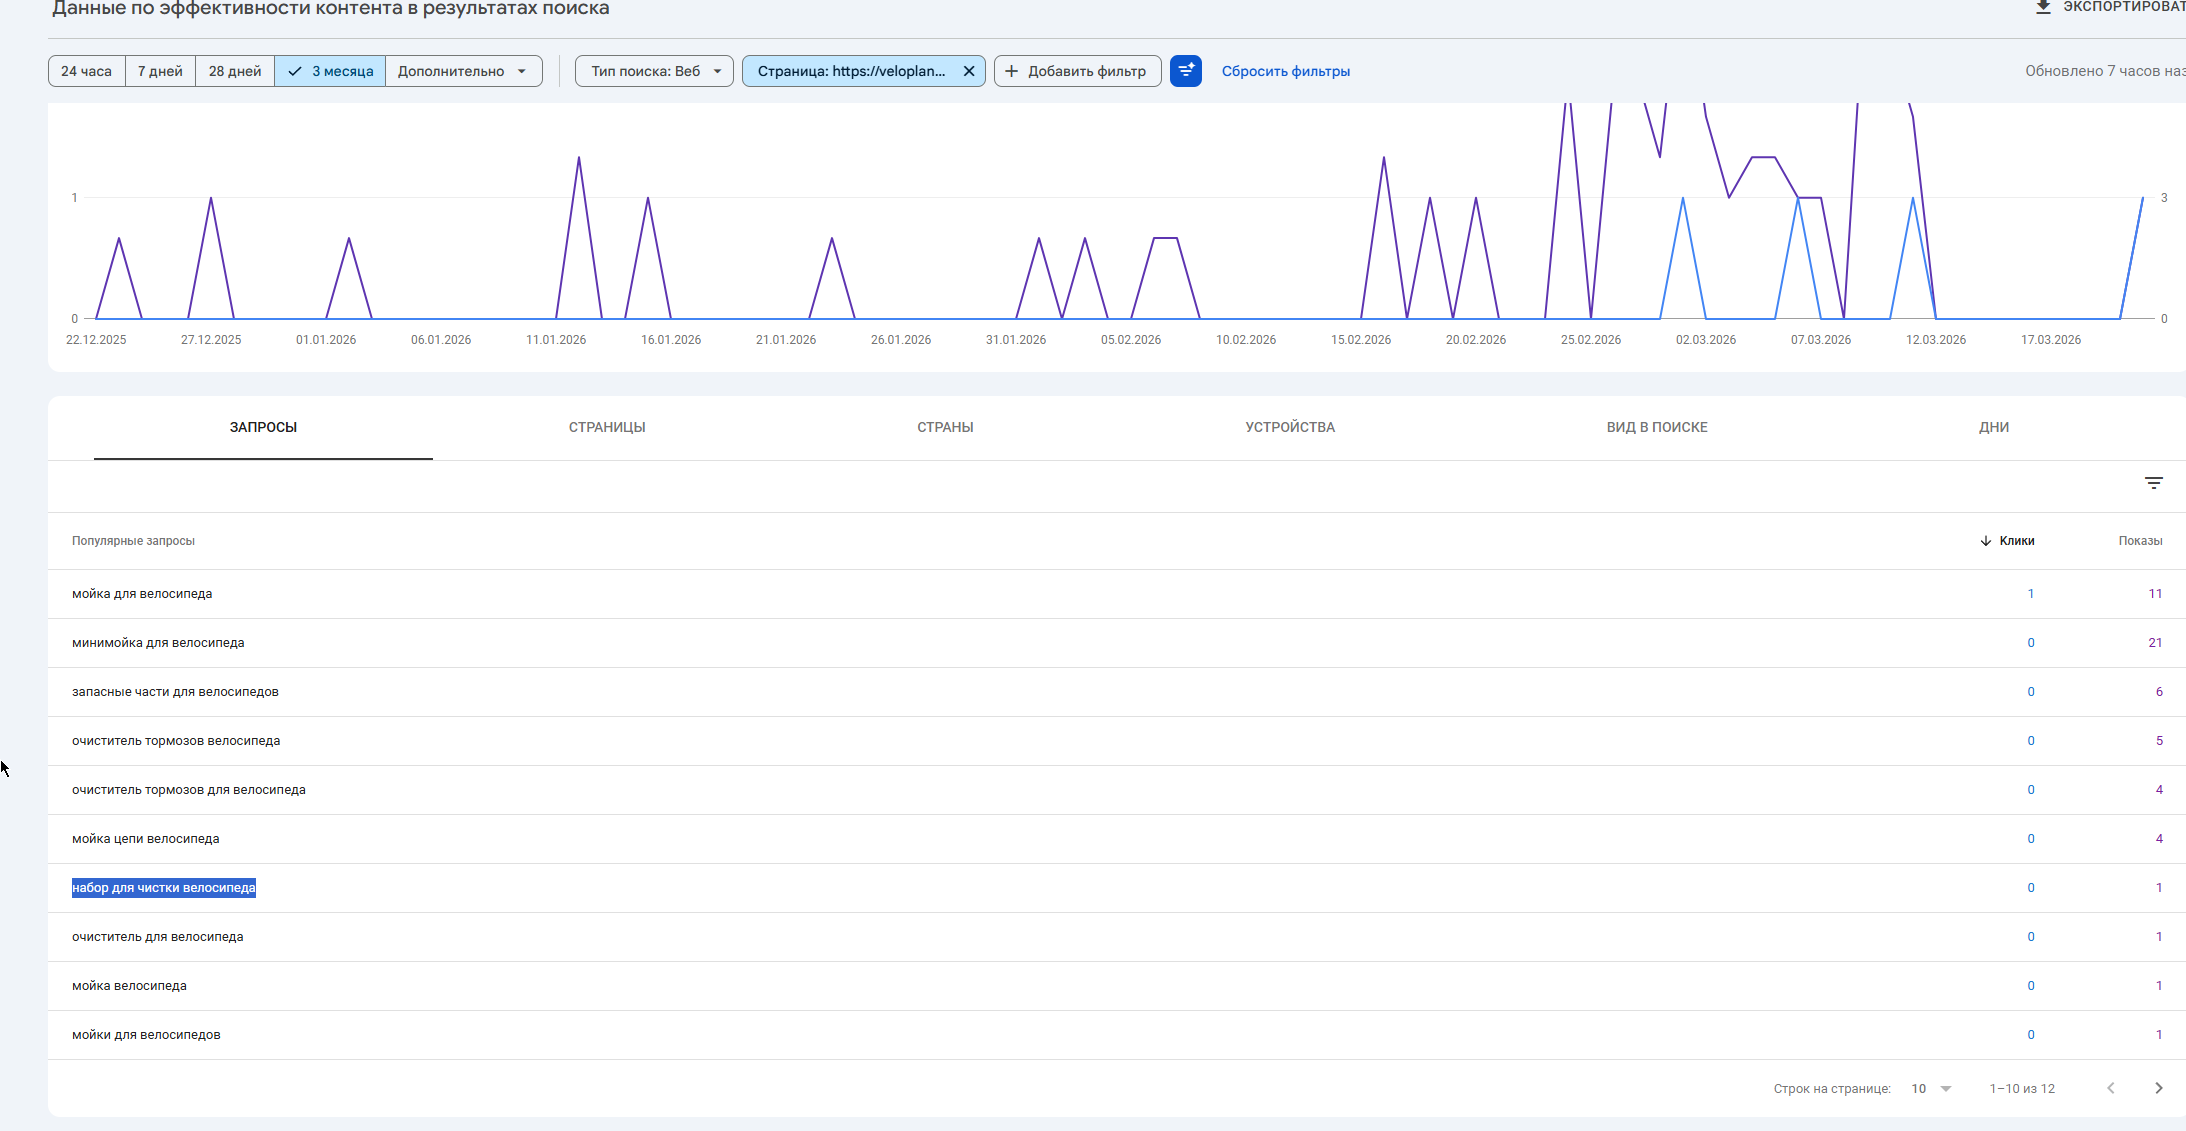
Task: Expand the Дополнительно date dropdown
Action: click(x=463, y=71)
